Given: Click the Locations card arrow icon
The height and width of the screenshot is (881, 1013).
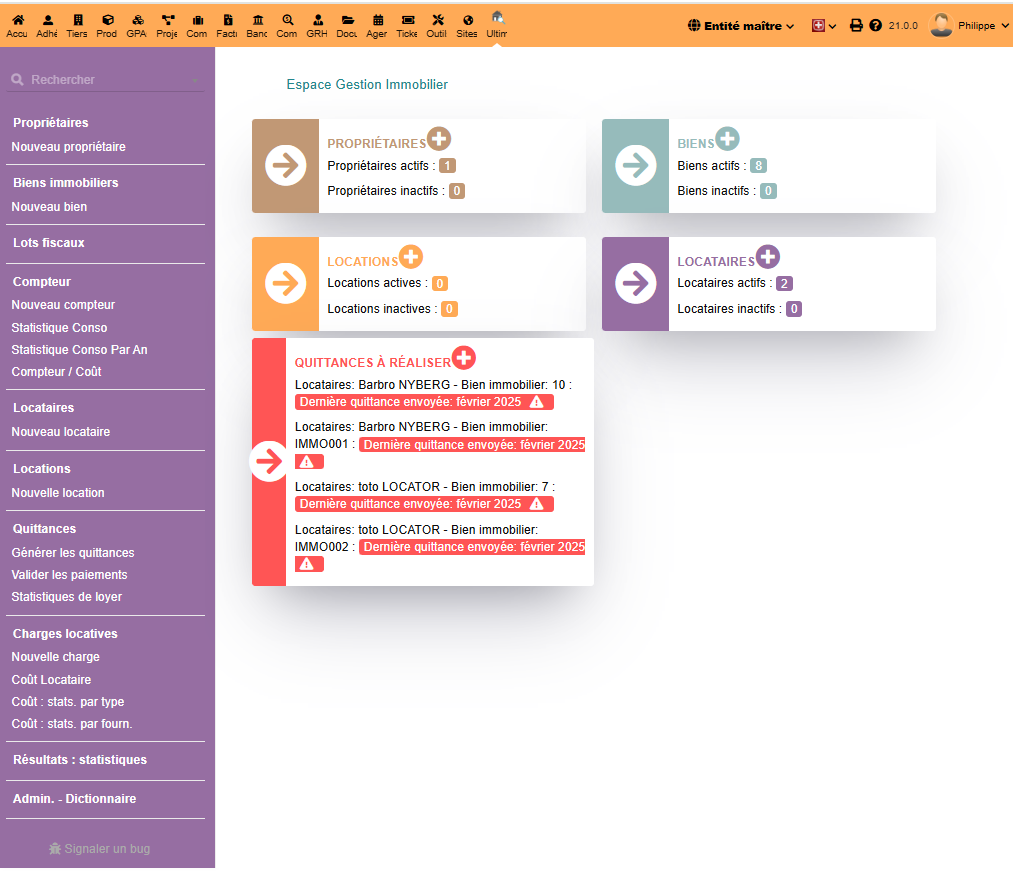Looking at the screenshot, I should coord(286,283).
